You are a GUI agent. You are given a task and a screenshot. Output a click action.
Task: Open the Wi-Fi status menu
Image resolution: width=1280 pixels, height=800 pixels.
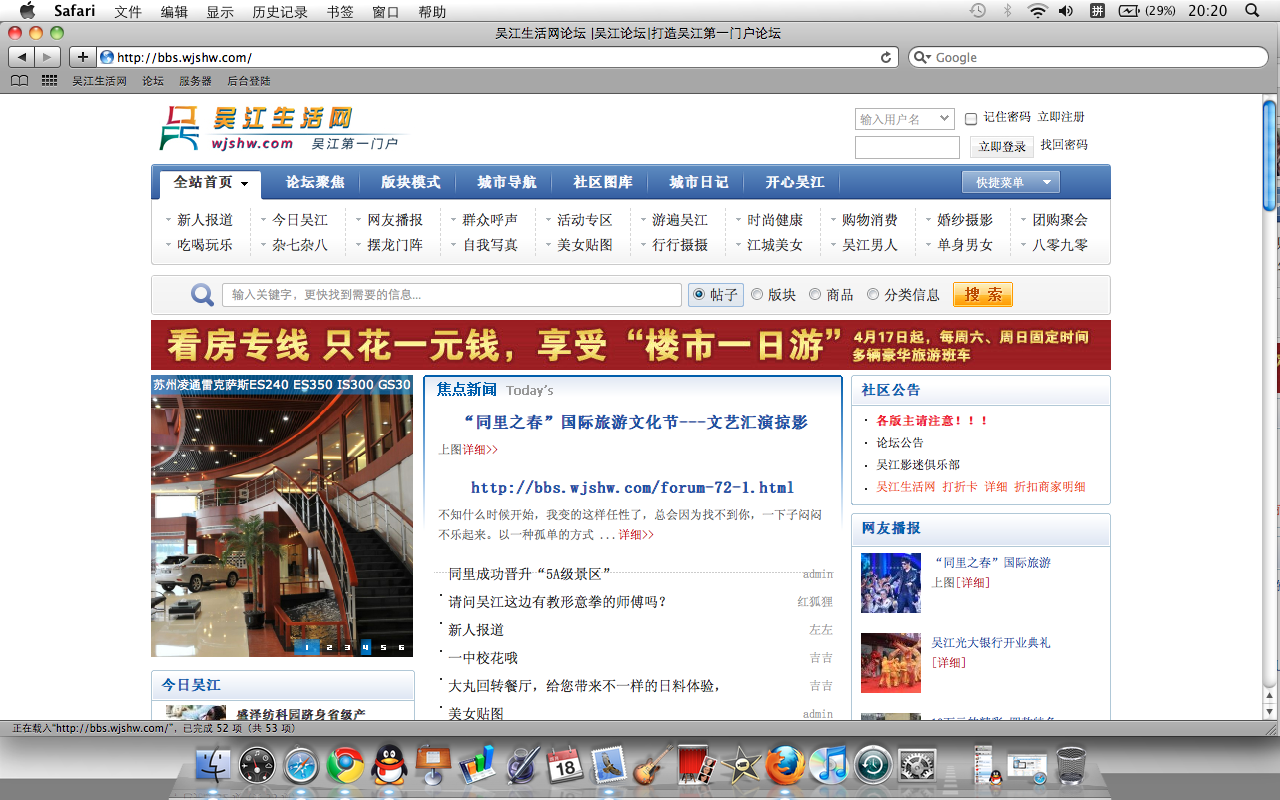pyautogui.click(x=1038, y=10)
